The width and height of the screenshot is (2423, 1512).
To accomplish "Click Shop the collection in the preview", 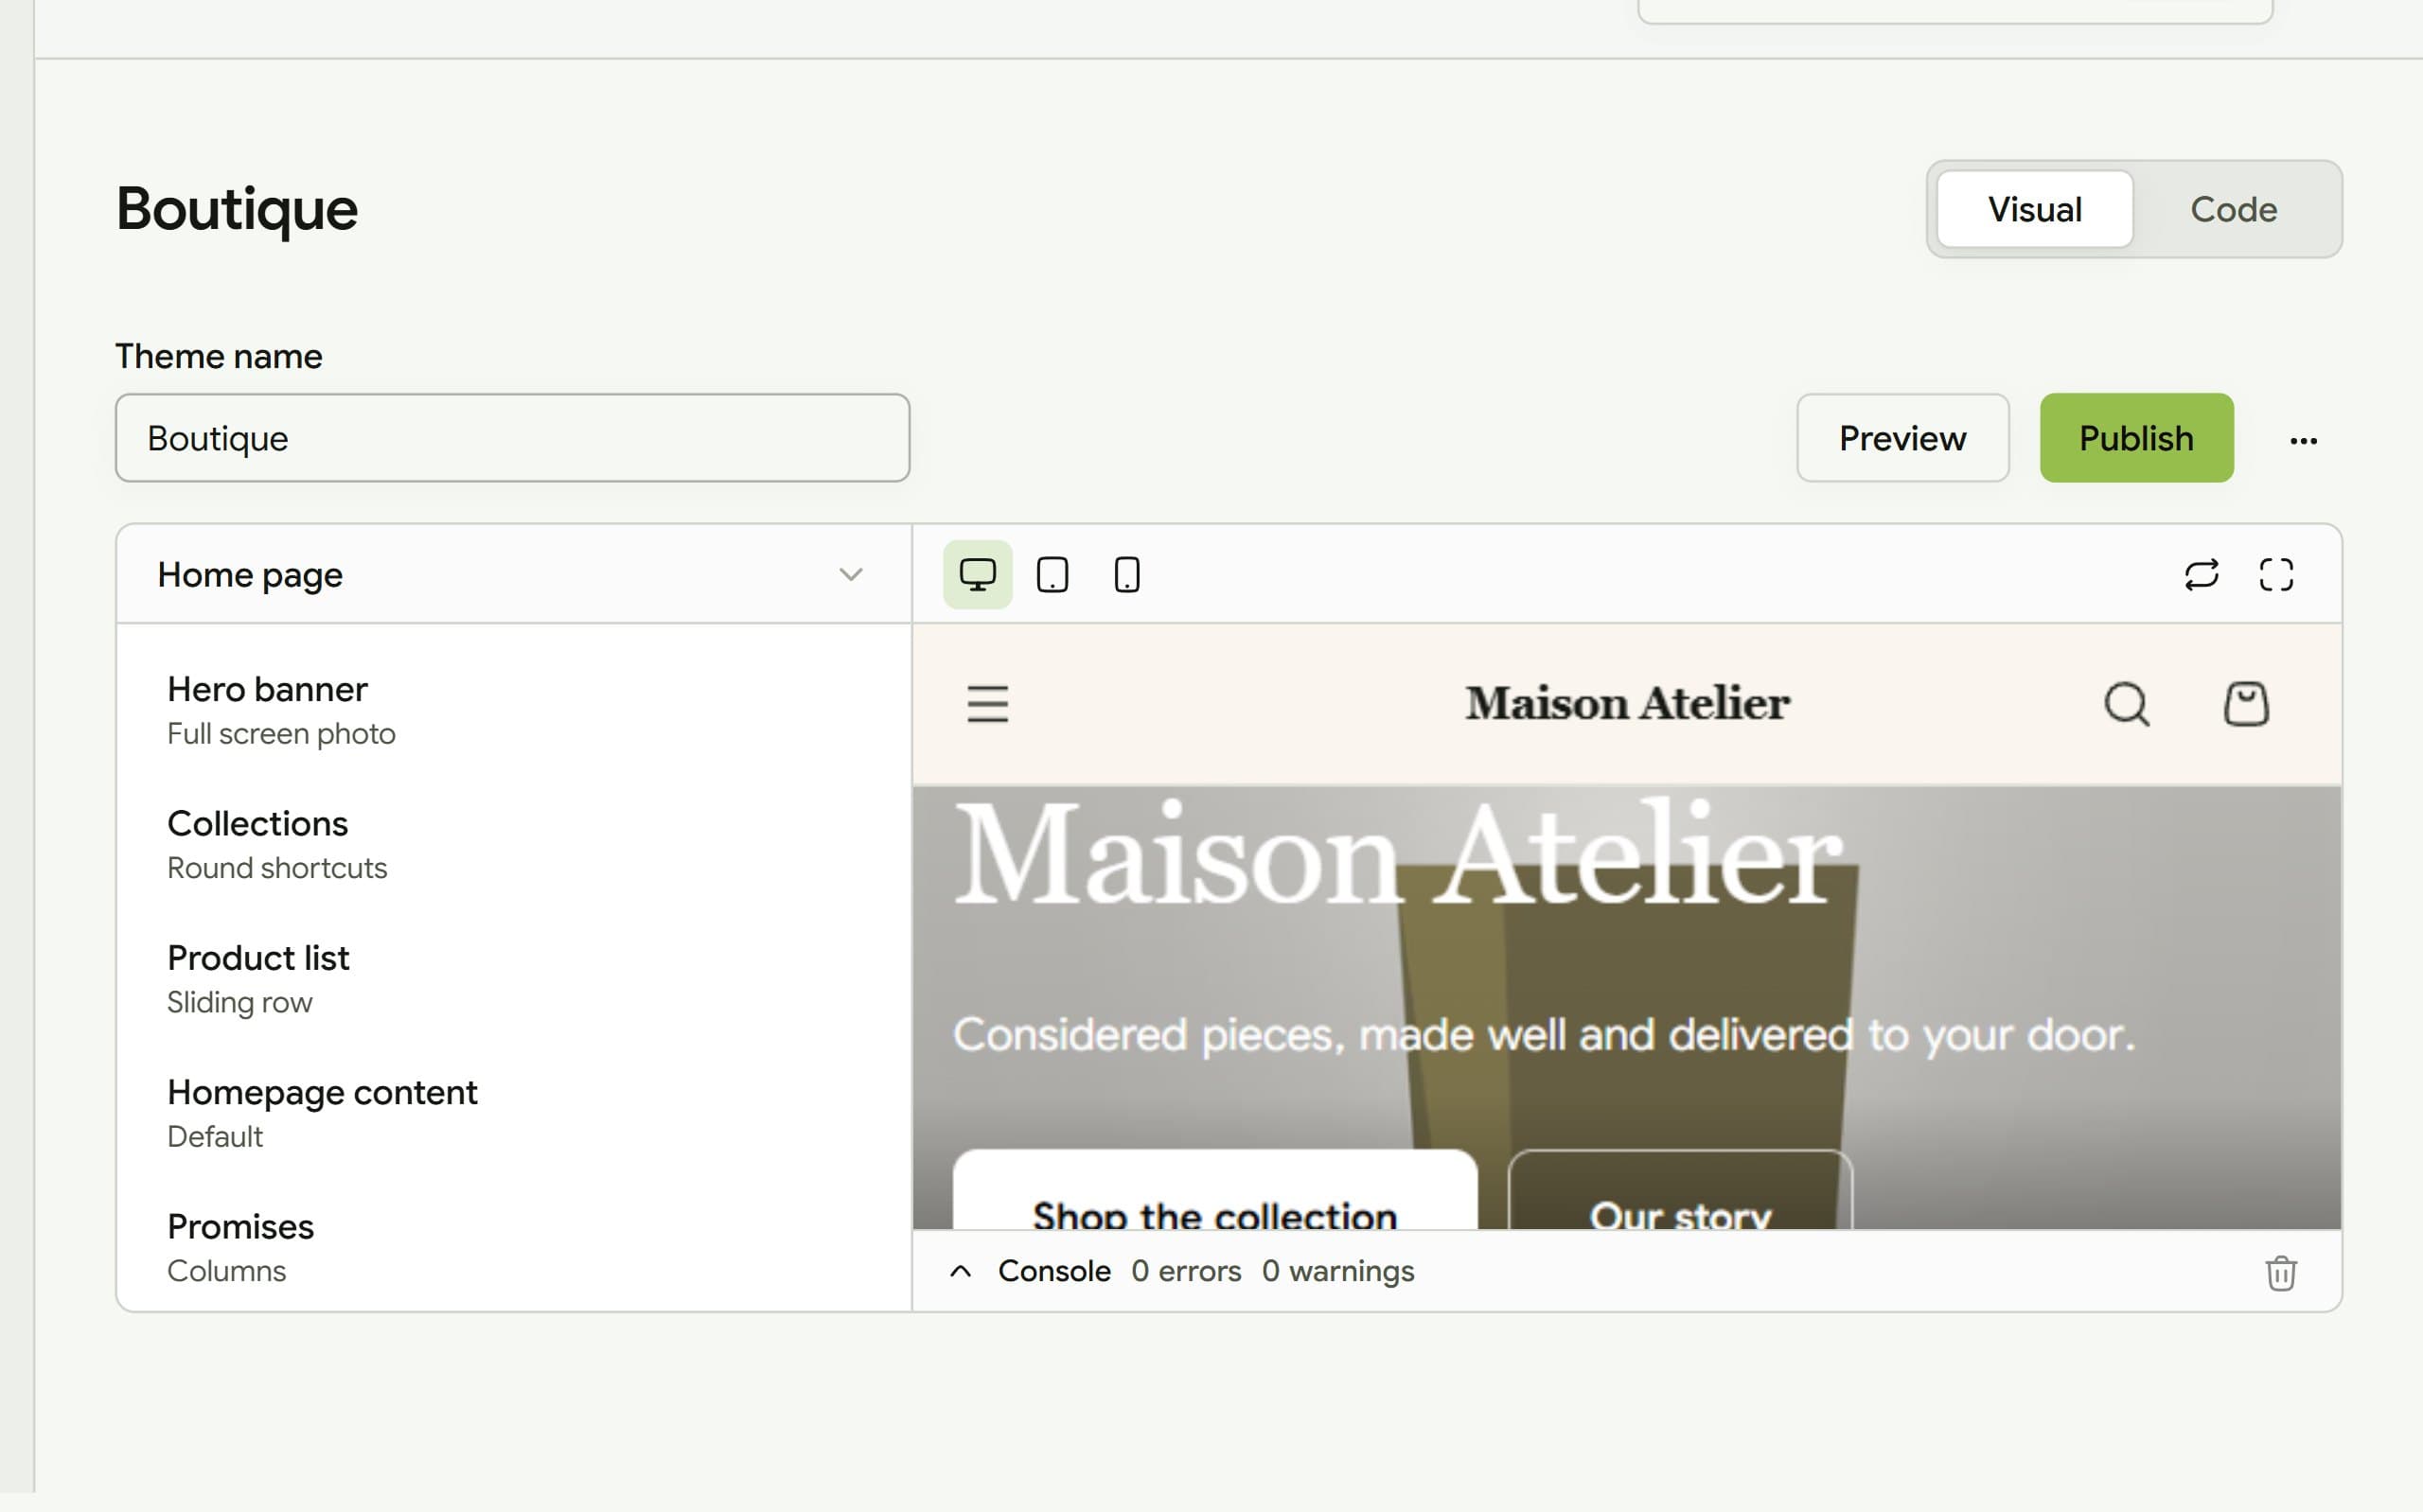I will [1215, 1190].
